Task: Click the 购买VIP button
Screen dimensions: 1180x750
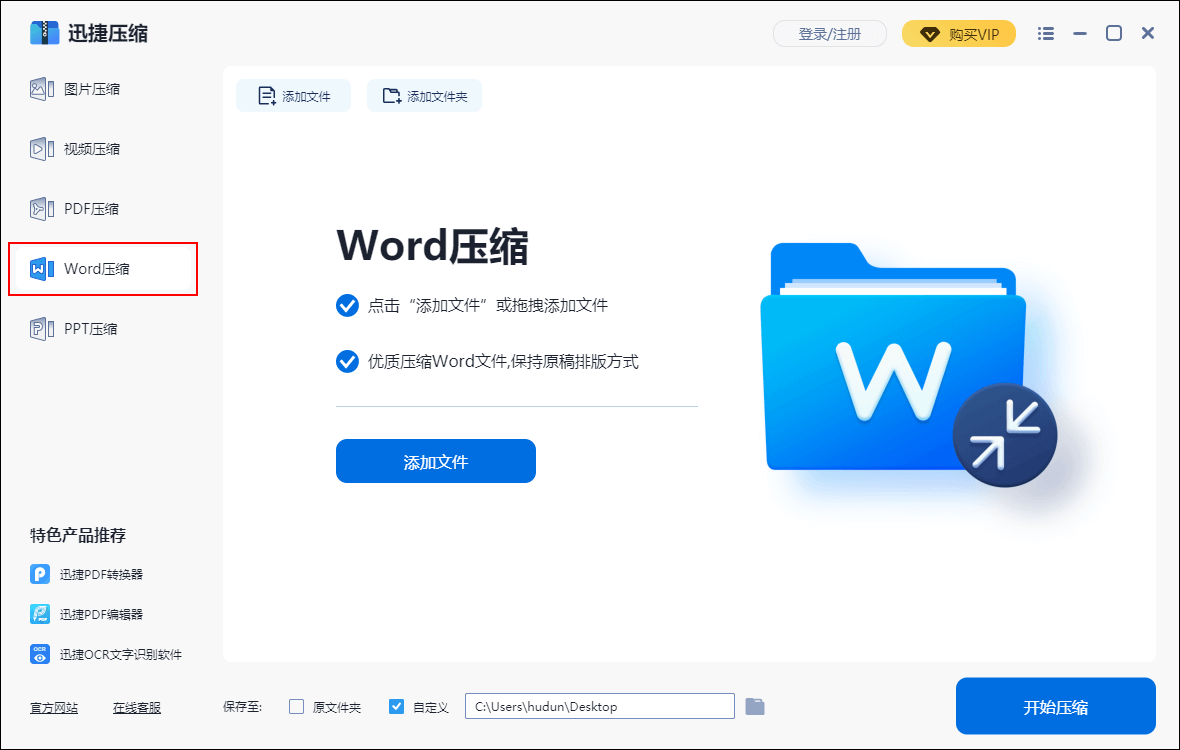Action: [x=959, y=34]
